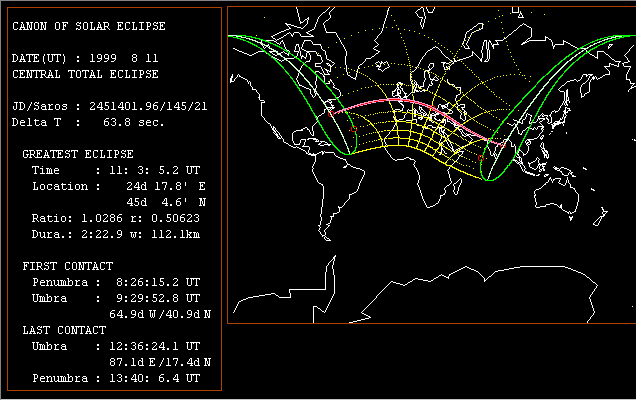
Task: Select first contact Umbra 9:29:52.8 UT
Action: [x=116, y=298]
